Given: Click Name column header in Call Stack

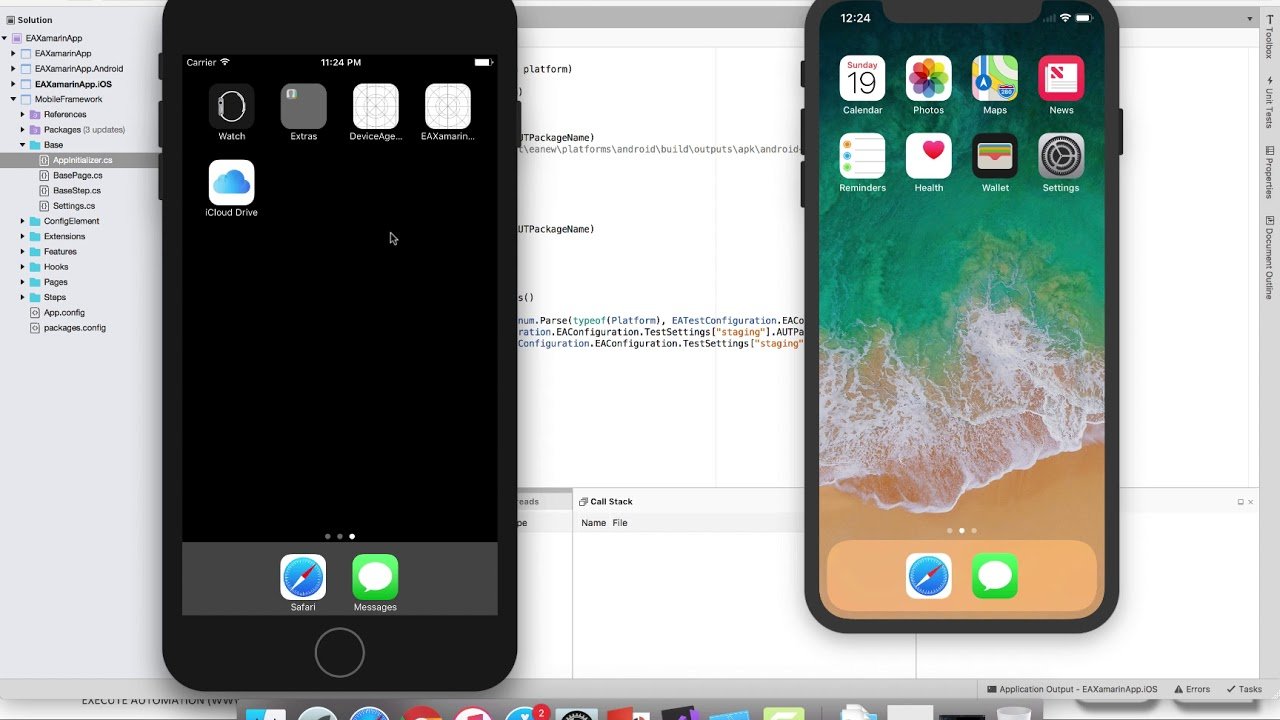Looking at the screenshot, I should (x=594, y=523).
